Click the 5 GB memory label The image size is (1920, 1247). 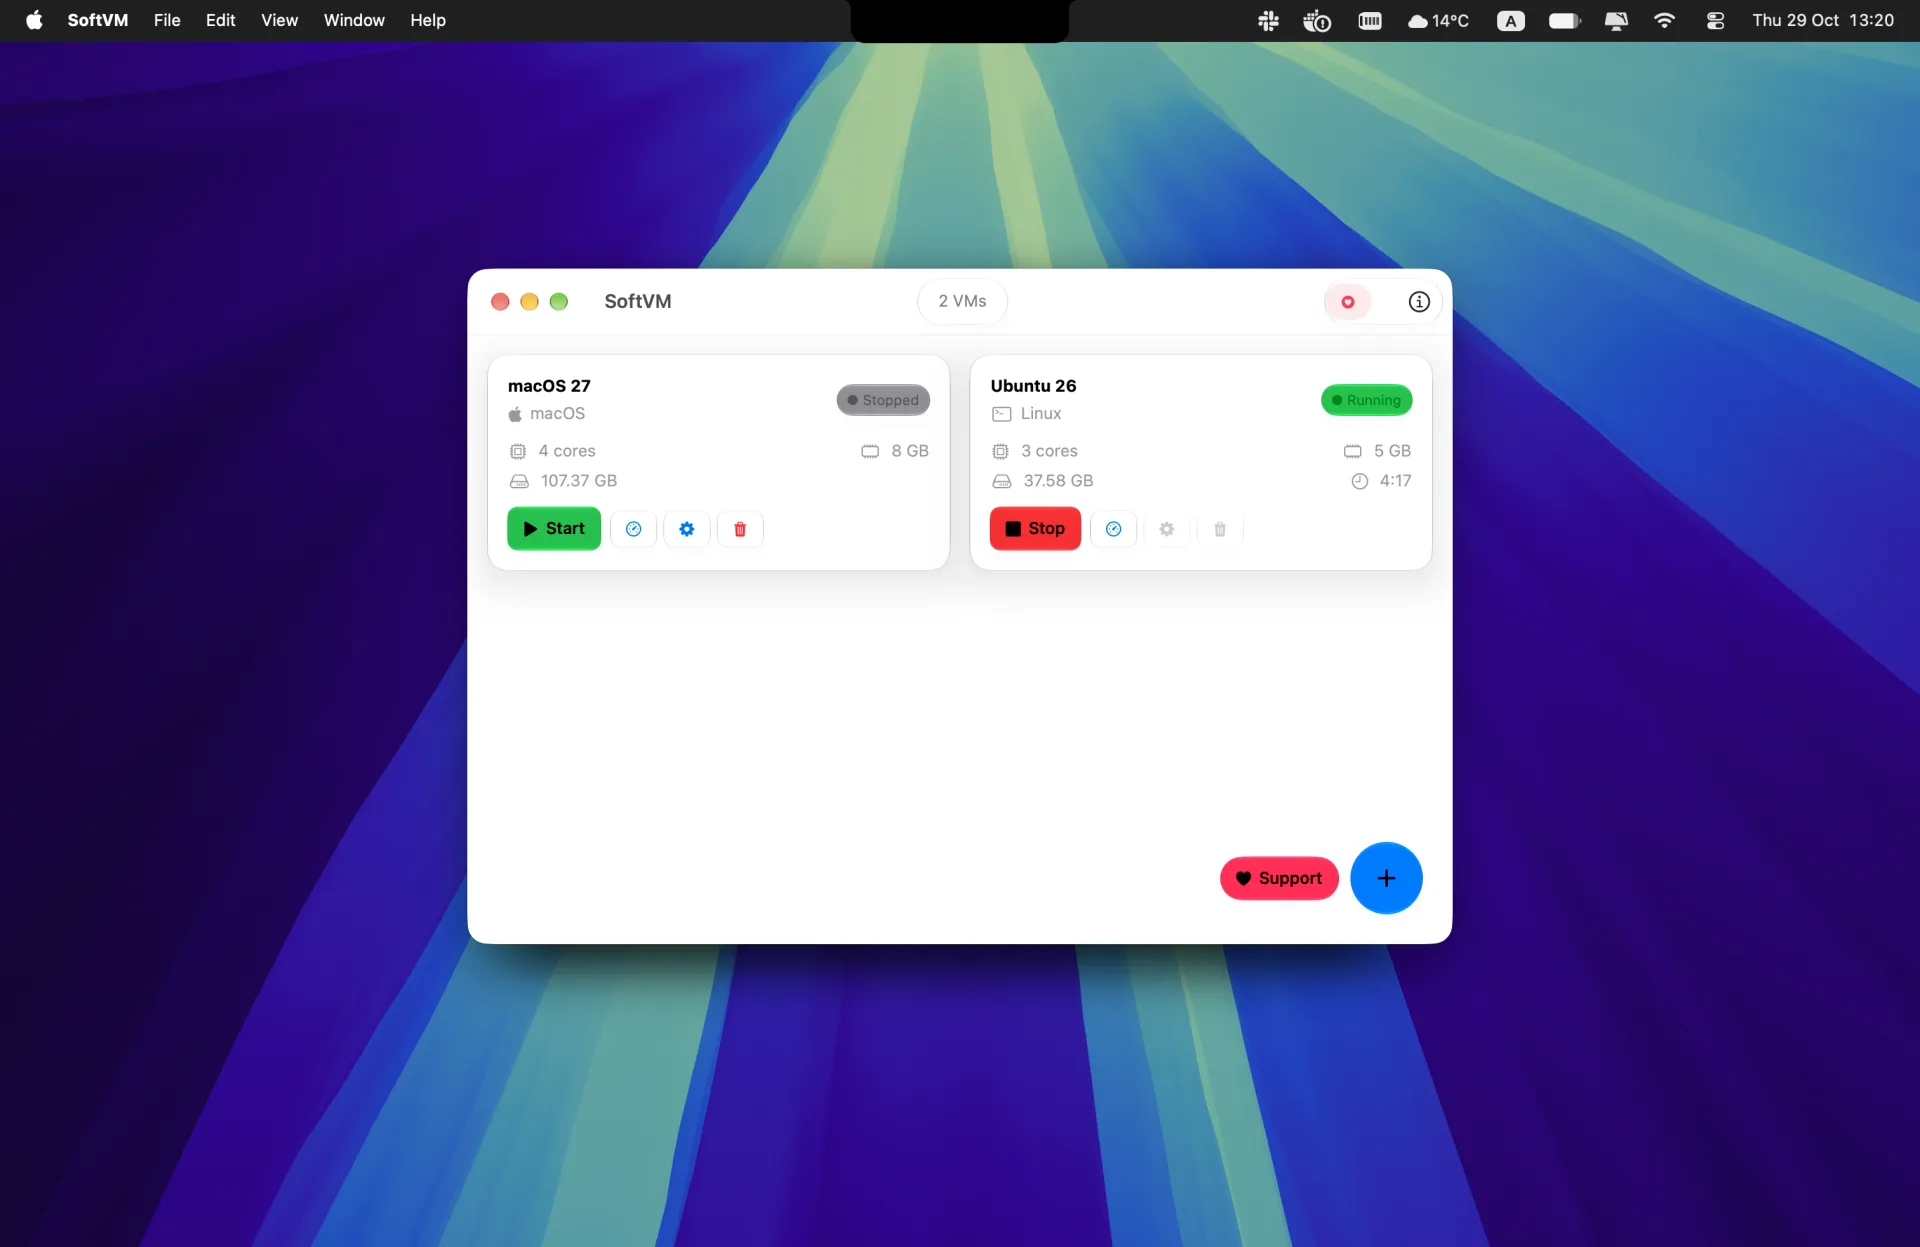(1392, 451)
